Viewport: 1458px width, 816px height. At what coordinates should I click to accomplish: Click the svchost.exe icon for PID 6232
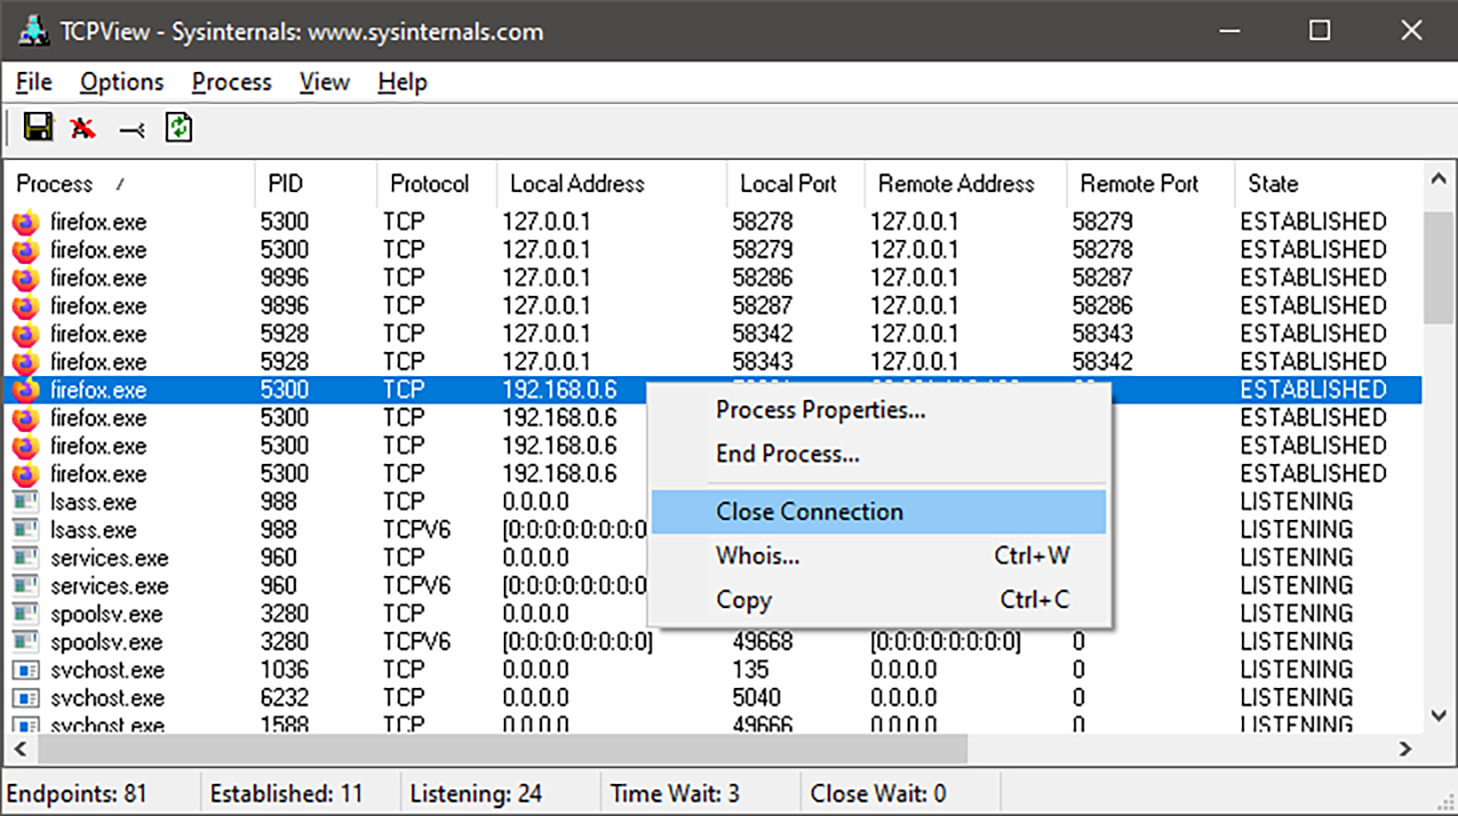coord(26,698)
